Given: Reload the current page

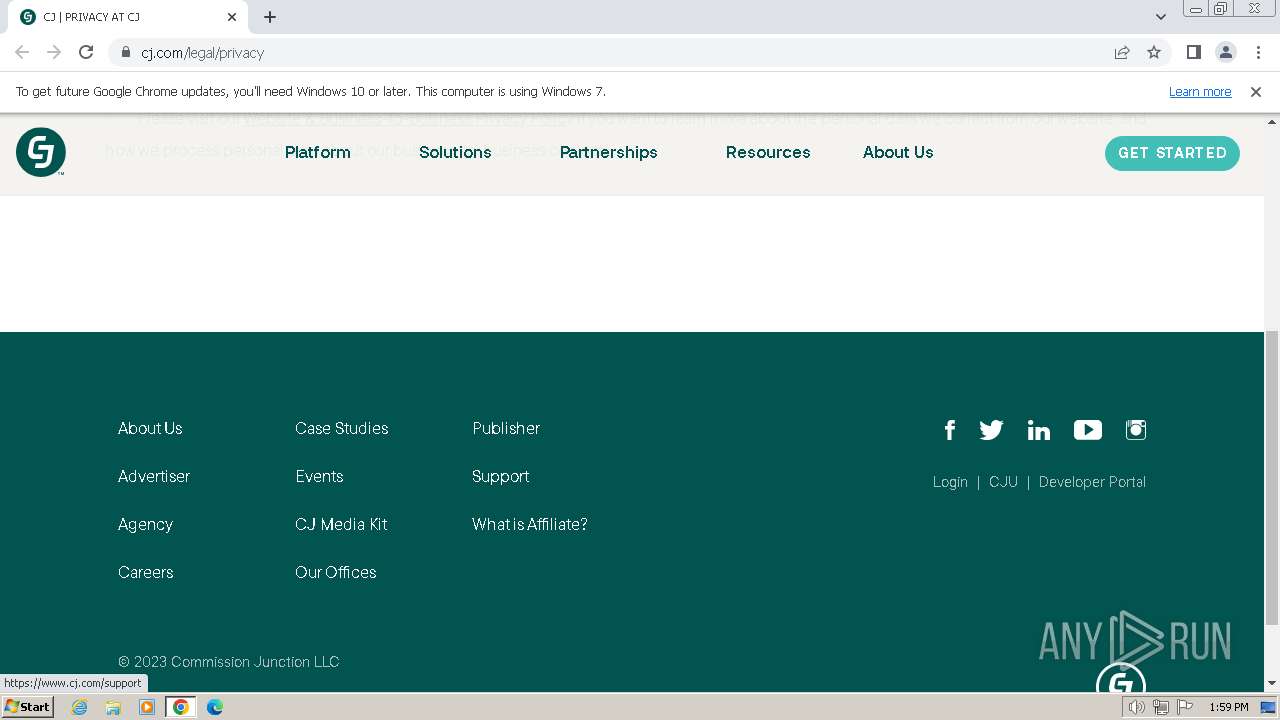Looking at the screenshot, I should 86,52.
